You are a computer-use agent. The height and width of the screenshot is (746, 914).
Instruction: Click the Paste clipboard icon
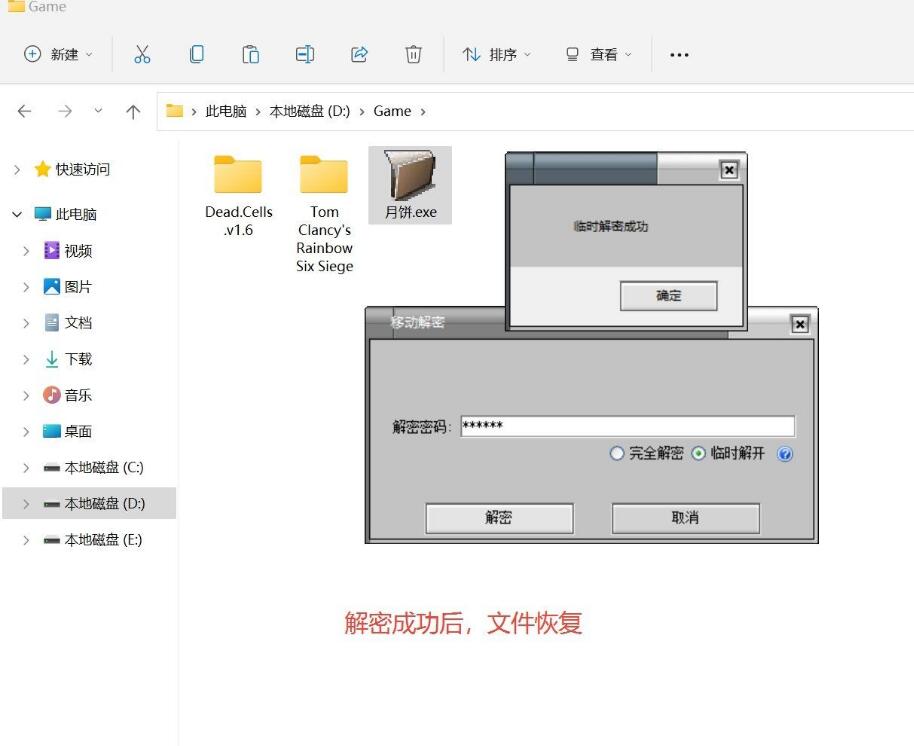point(251,55)
